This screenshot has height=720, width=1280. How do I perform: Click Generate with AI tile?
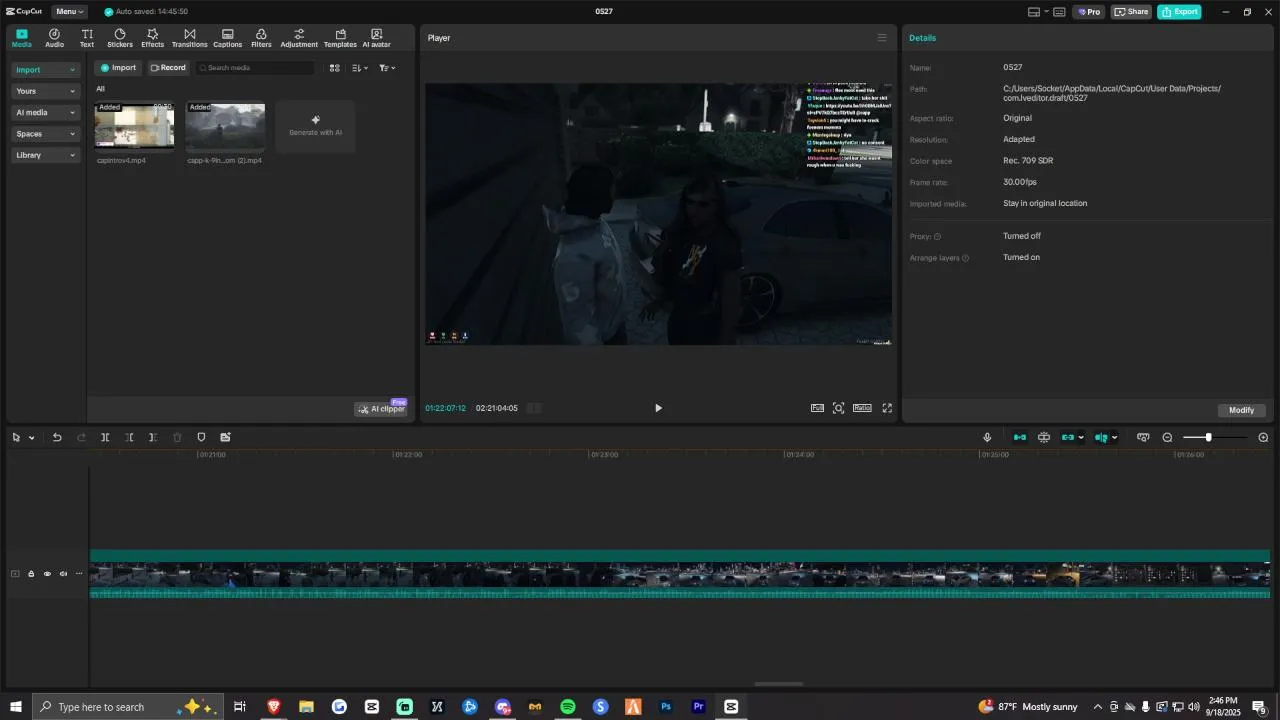click(x=315, y=127)
